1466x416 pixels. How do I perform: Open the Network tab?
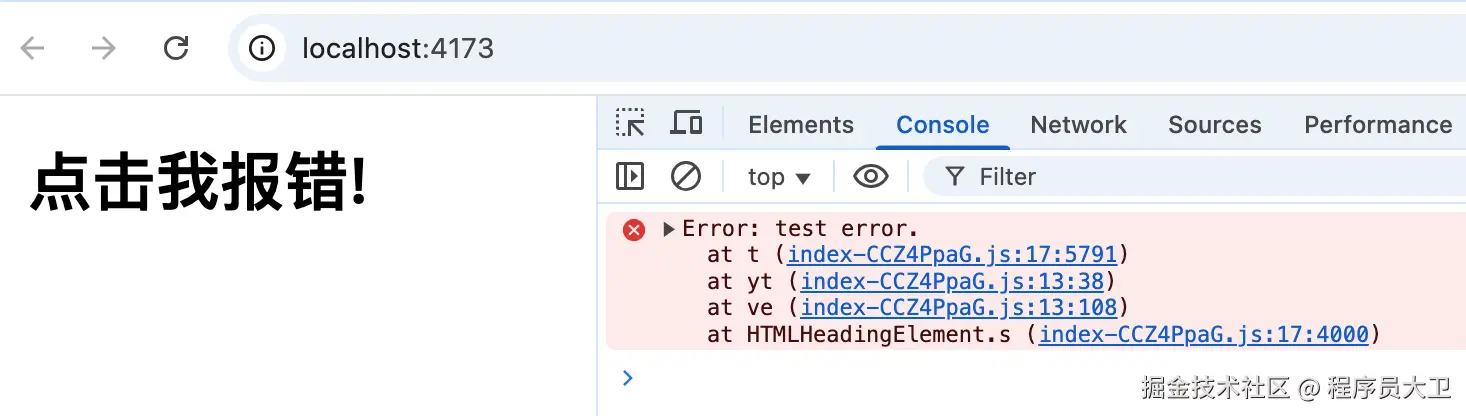[x=1078, y=125]
